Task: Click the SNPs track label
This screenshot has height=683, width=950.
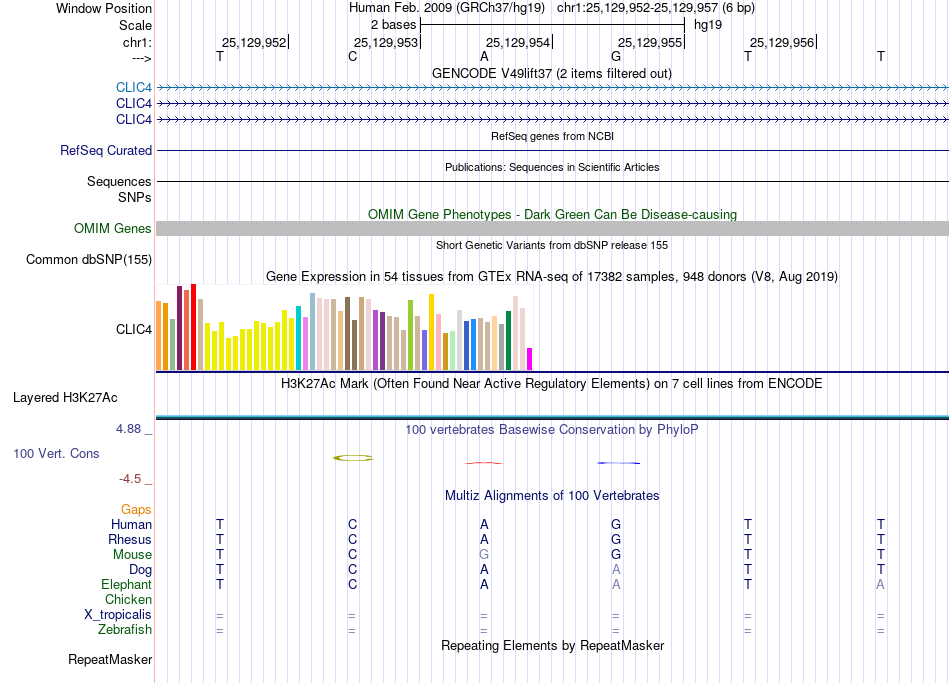Action: (135, 197)
